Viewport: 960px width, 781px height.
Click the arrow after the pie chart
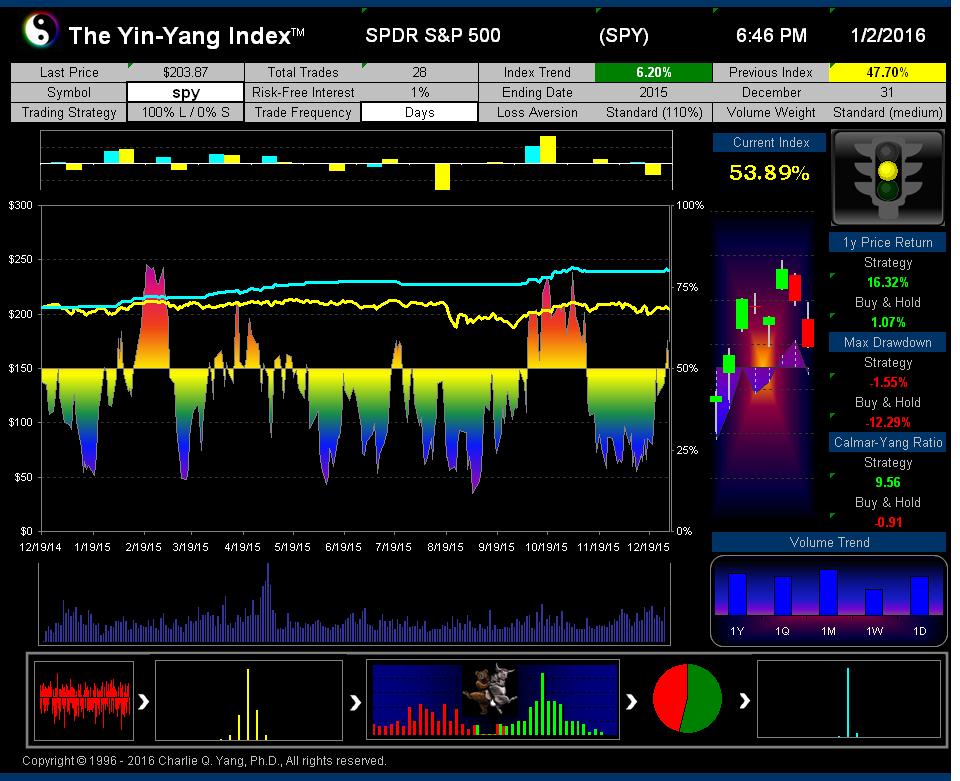(744, 700)
